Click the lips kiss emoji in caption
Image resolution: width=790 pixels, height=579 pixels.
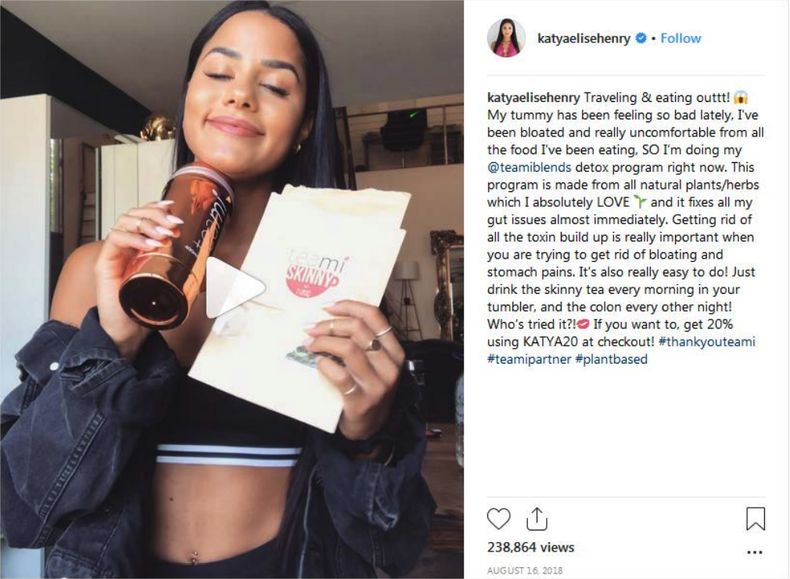click(583, 324)
